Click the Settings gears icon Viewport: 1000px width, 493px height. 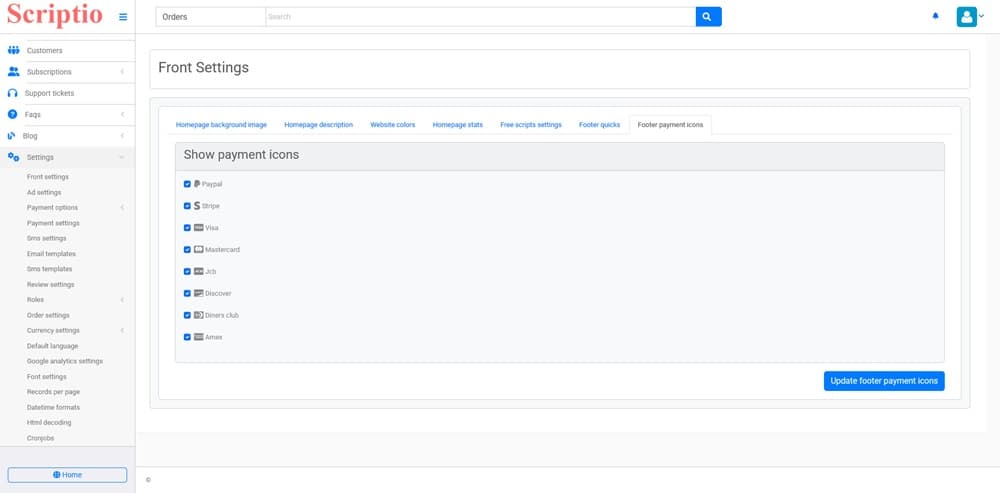tap(14, 157)
